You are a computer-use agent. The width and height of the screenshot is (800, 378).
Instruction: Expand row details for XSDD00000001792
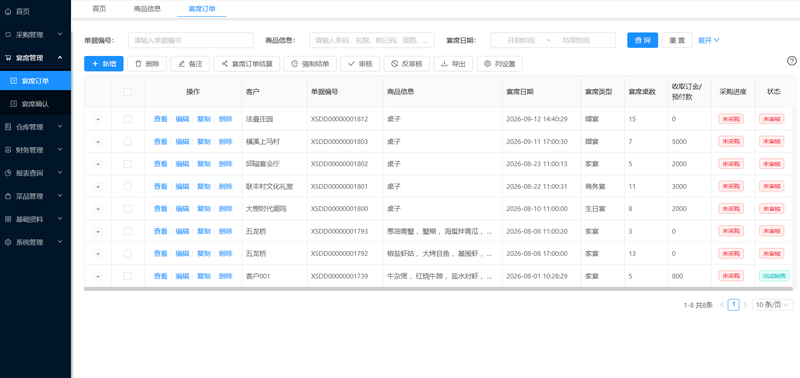[98, 254]
